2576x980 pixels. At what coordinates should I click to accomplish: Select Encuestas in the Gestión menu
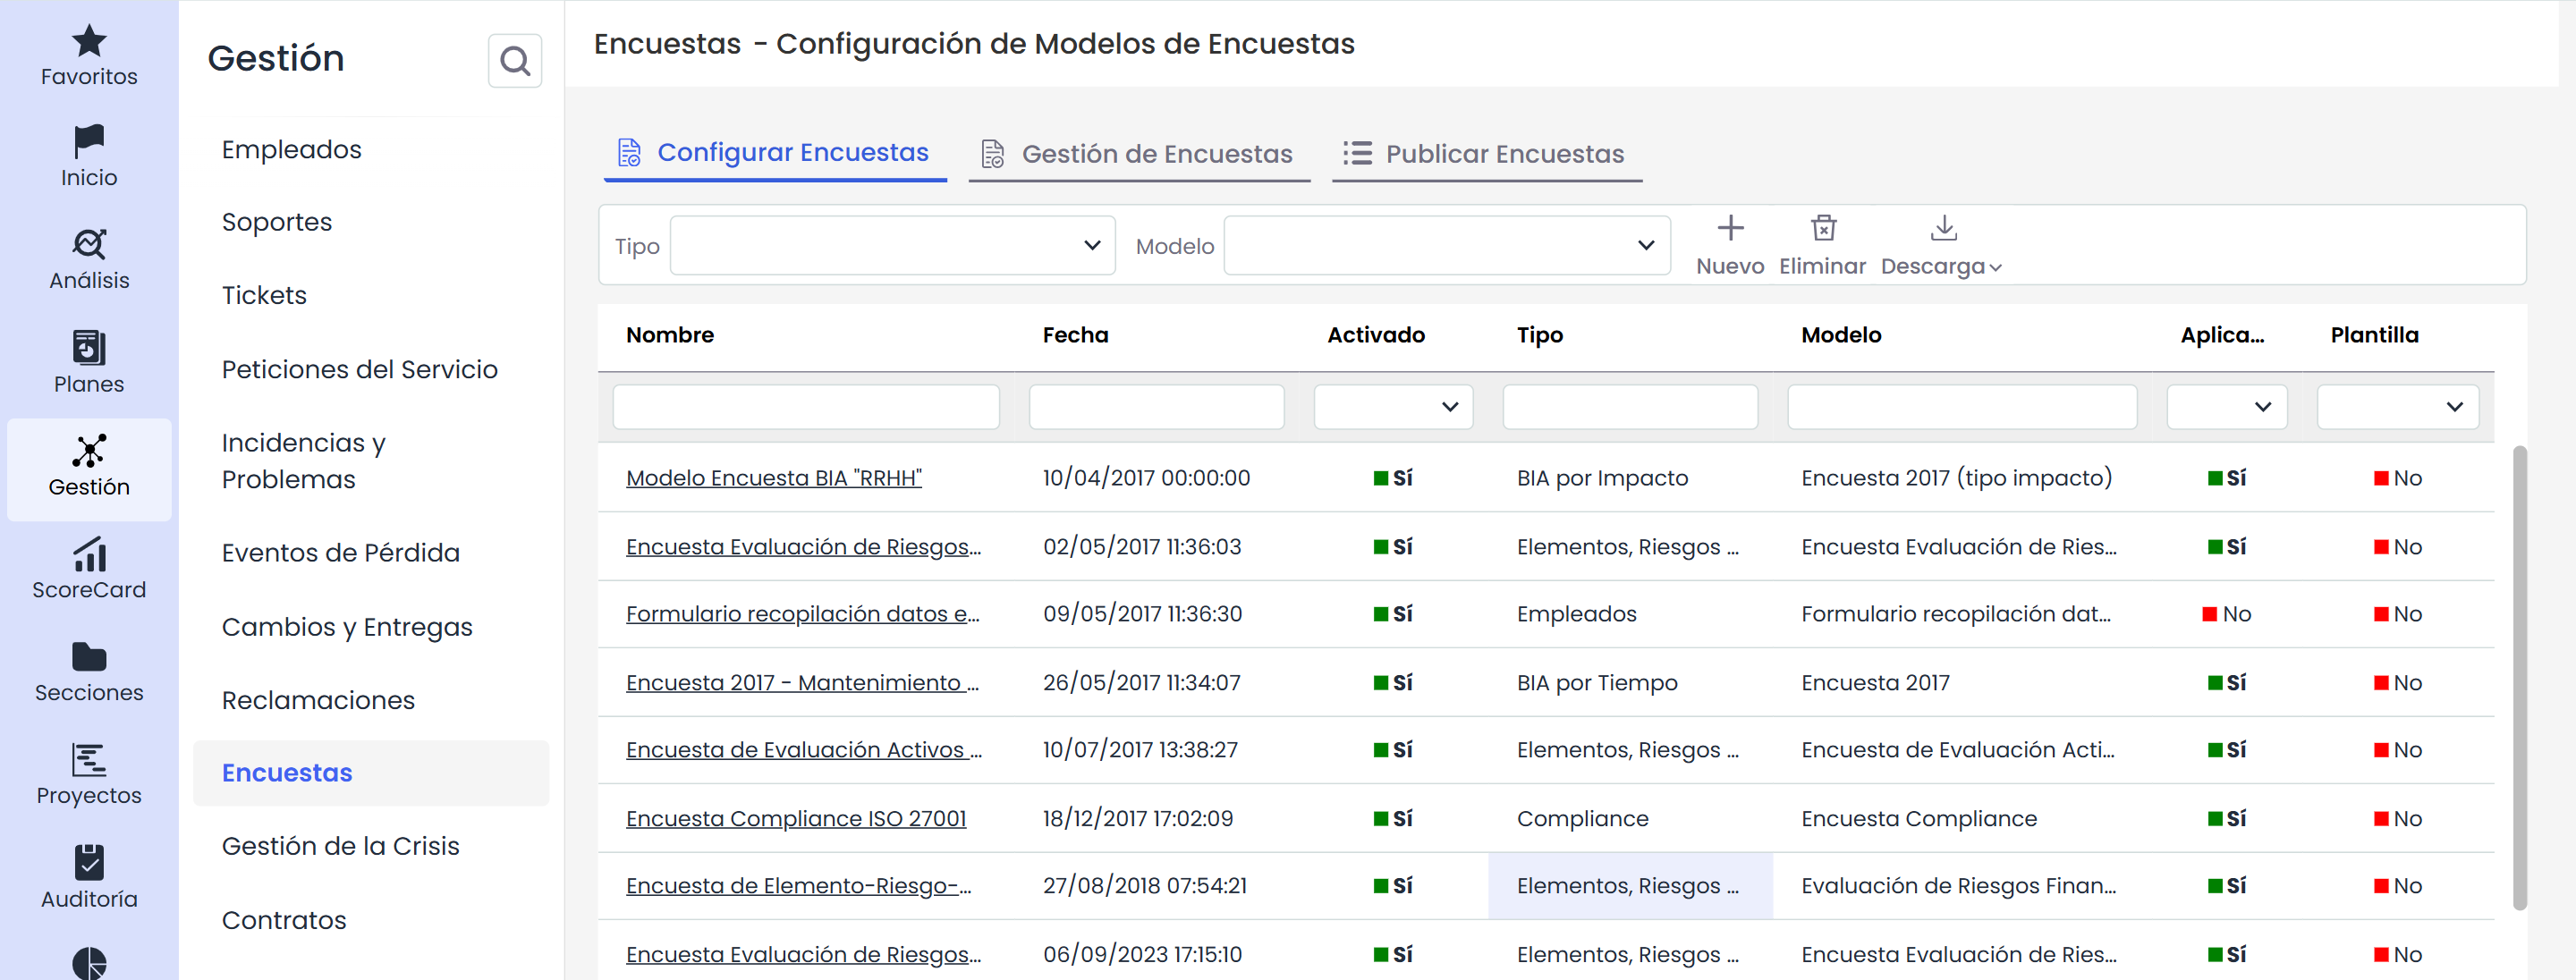pos(371,773)
